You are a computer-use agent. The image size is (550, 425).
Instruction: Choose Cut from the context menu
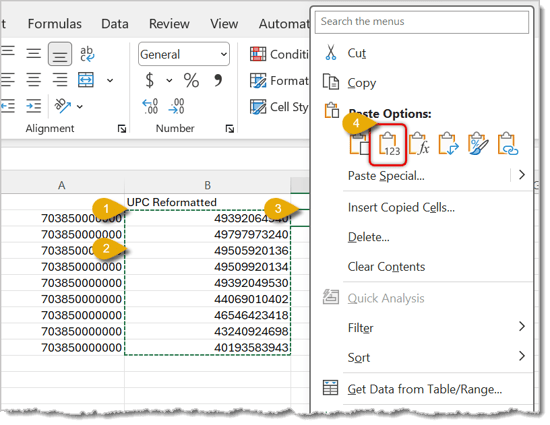click(357, 53)
